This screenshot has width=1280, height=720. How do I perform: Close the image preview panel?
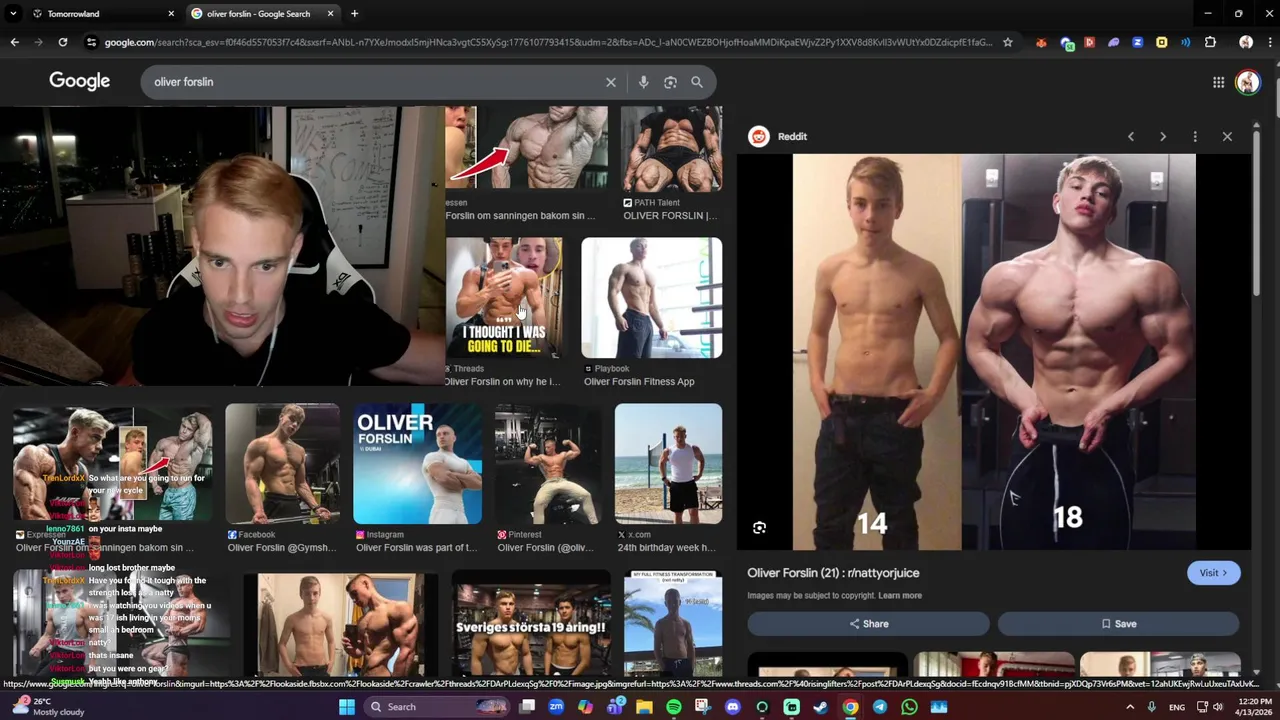coord(1227,136)
